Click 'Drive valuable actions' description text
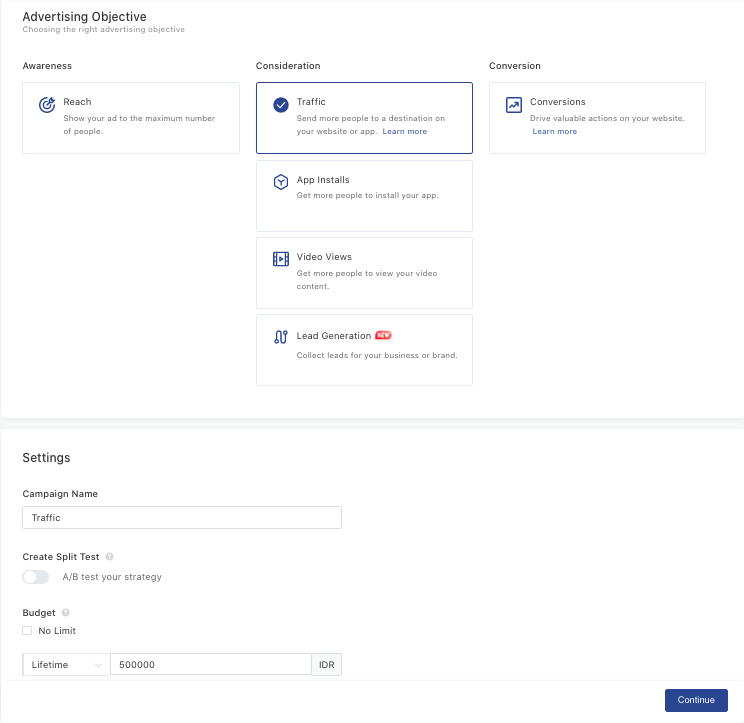The width and height of the screenshot is (744, 723). [607, 118]
